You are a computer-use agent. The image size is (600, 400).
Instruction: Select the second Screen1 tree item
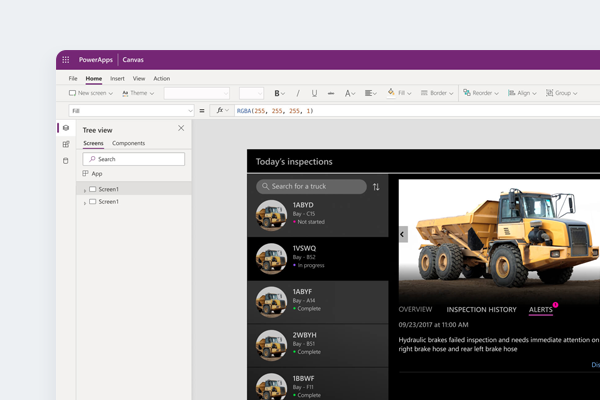coord(134,201)
